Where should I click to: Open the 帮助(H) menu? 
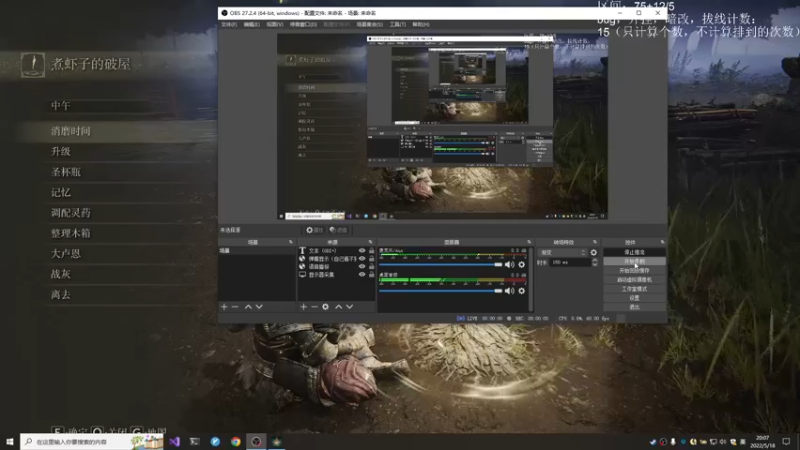coord(421,24)
